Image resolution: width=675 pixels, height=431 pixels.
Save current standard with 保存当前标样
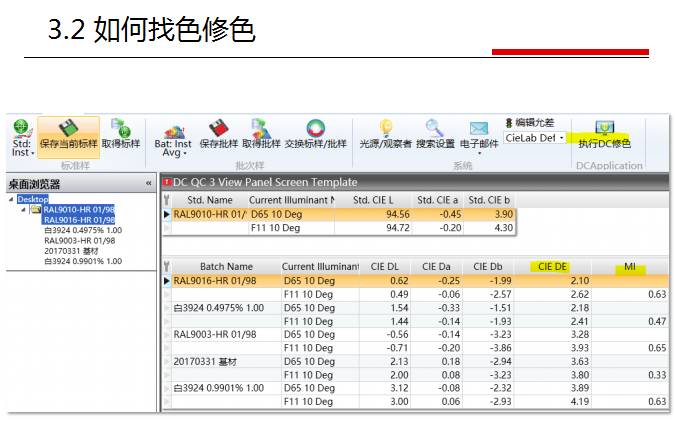(68, 130)
